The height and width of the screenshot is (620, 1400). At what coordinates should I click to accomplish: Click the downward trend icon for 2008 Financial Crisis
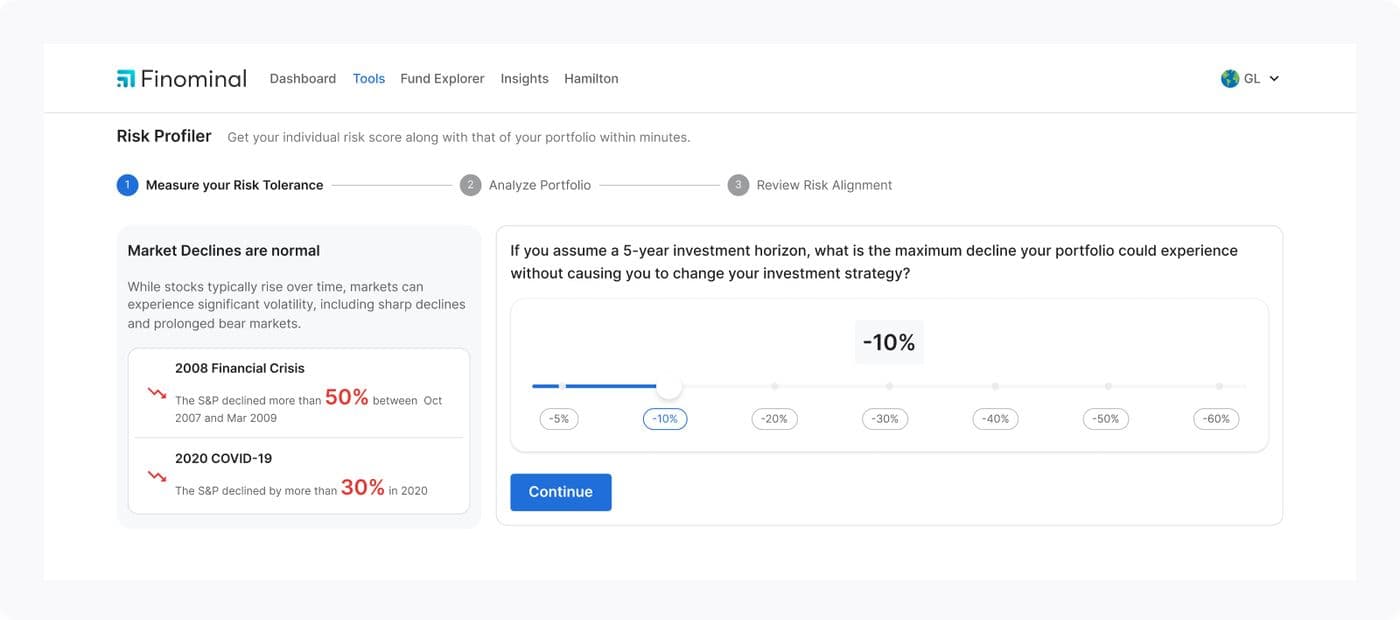point(157,393)
